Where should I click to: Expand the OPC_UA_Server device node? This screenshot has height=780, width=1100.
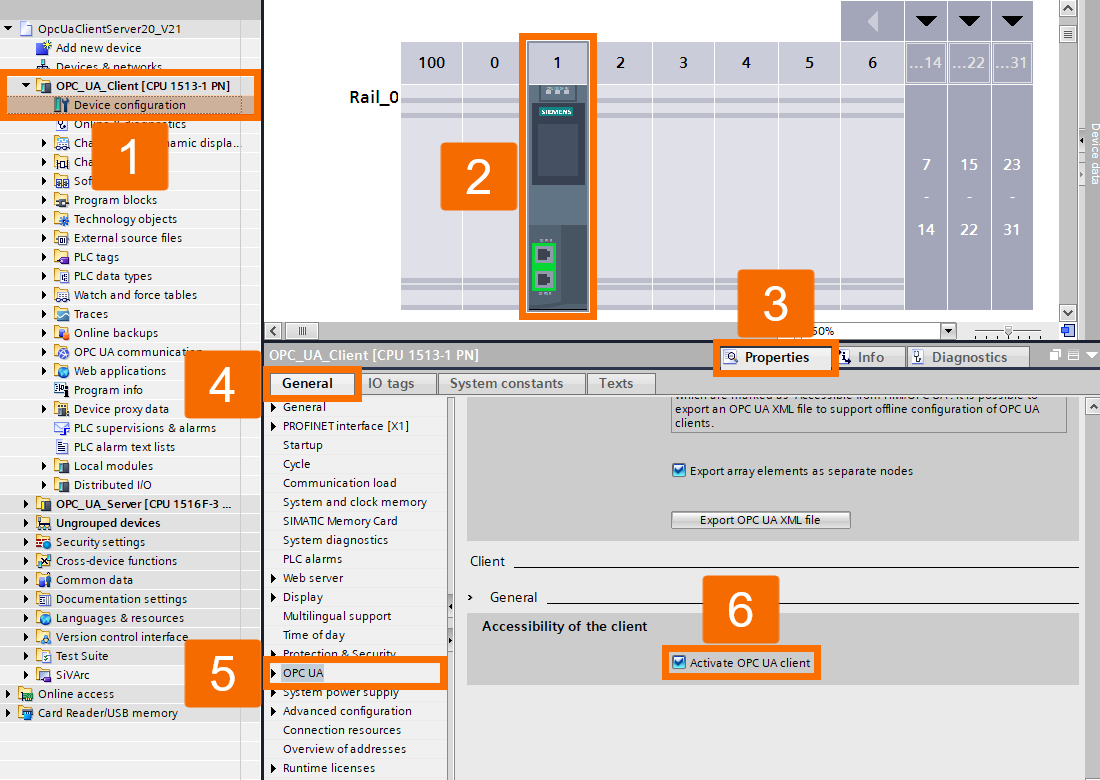26,504
